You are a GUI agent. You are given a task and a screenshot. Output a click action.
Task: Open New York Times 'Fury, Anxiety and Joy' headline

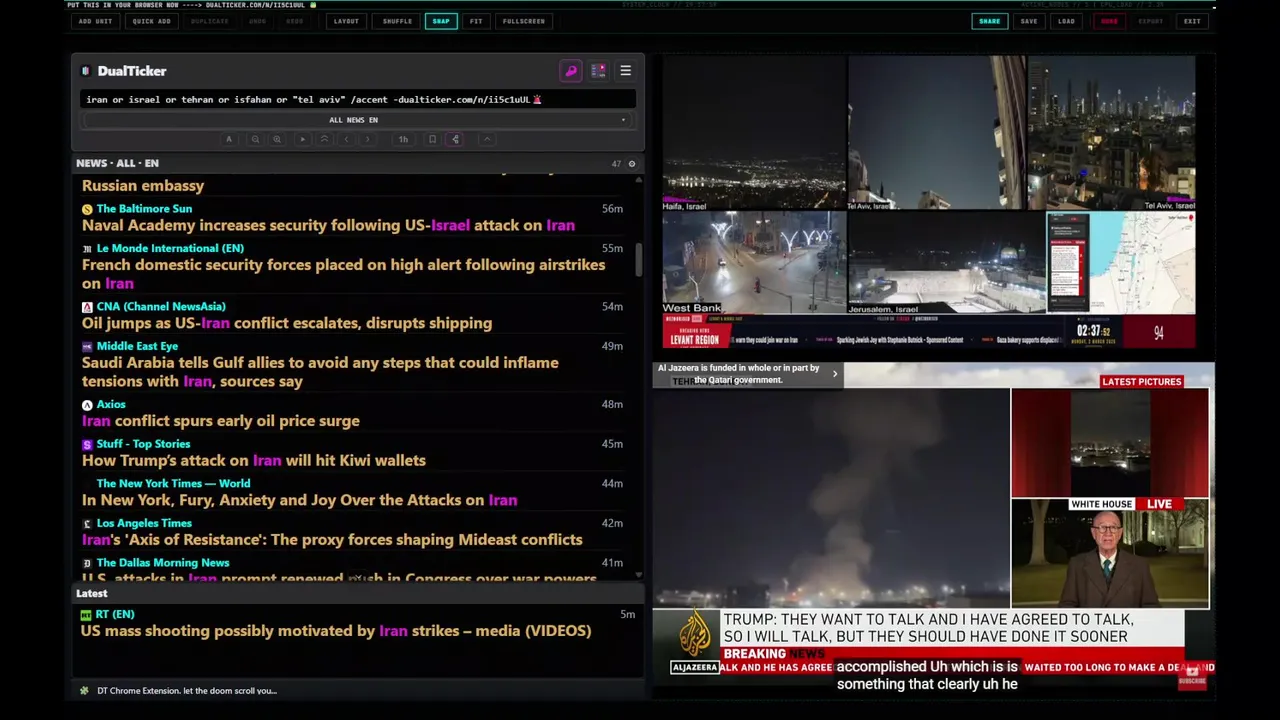click(299, 500)
